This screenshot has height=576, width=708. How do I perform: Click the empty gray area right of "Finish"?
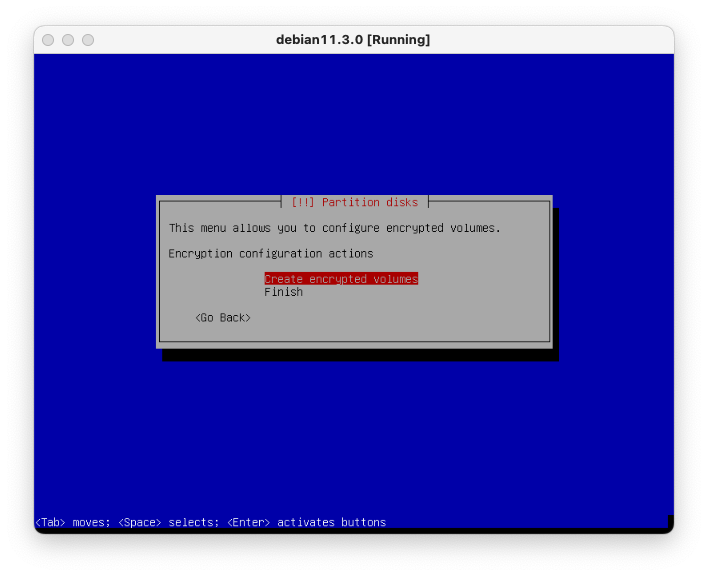point(420,292)
